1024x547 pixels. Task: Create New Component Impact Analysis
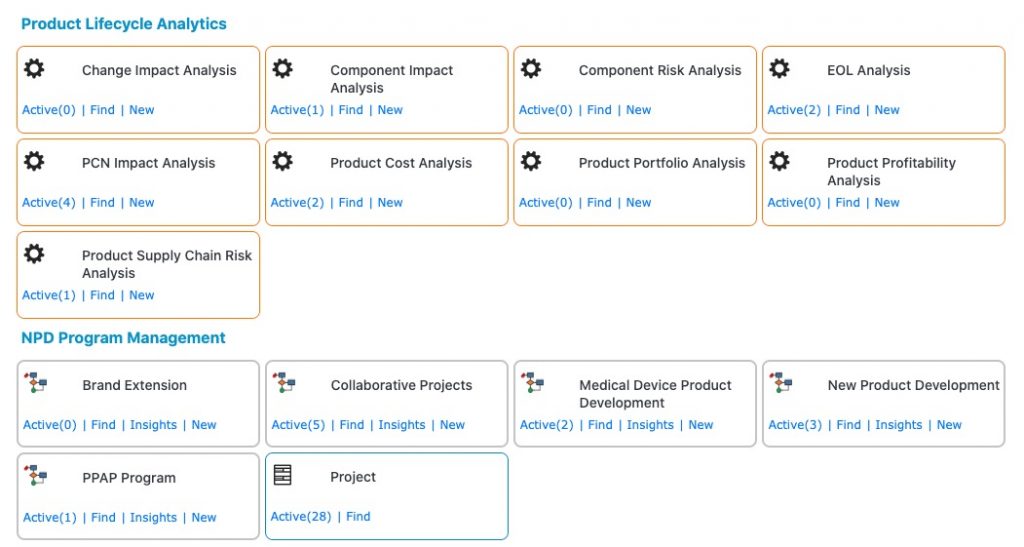click(390, 110)
